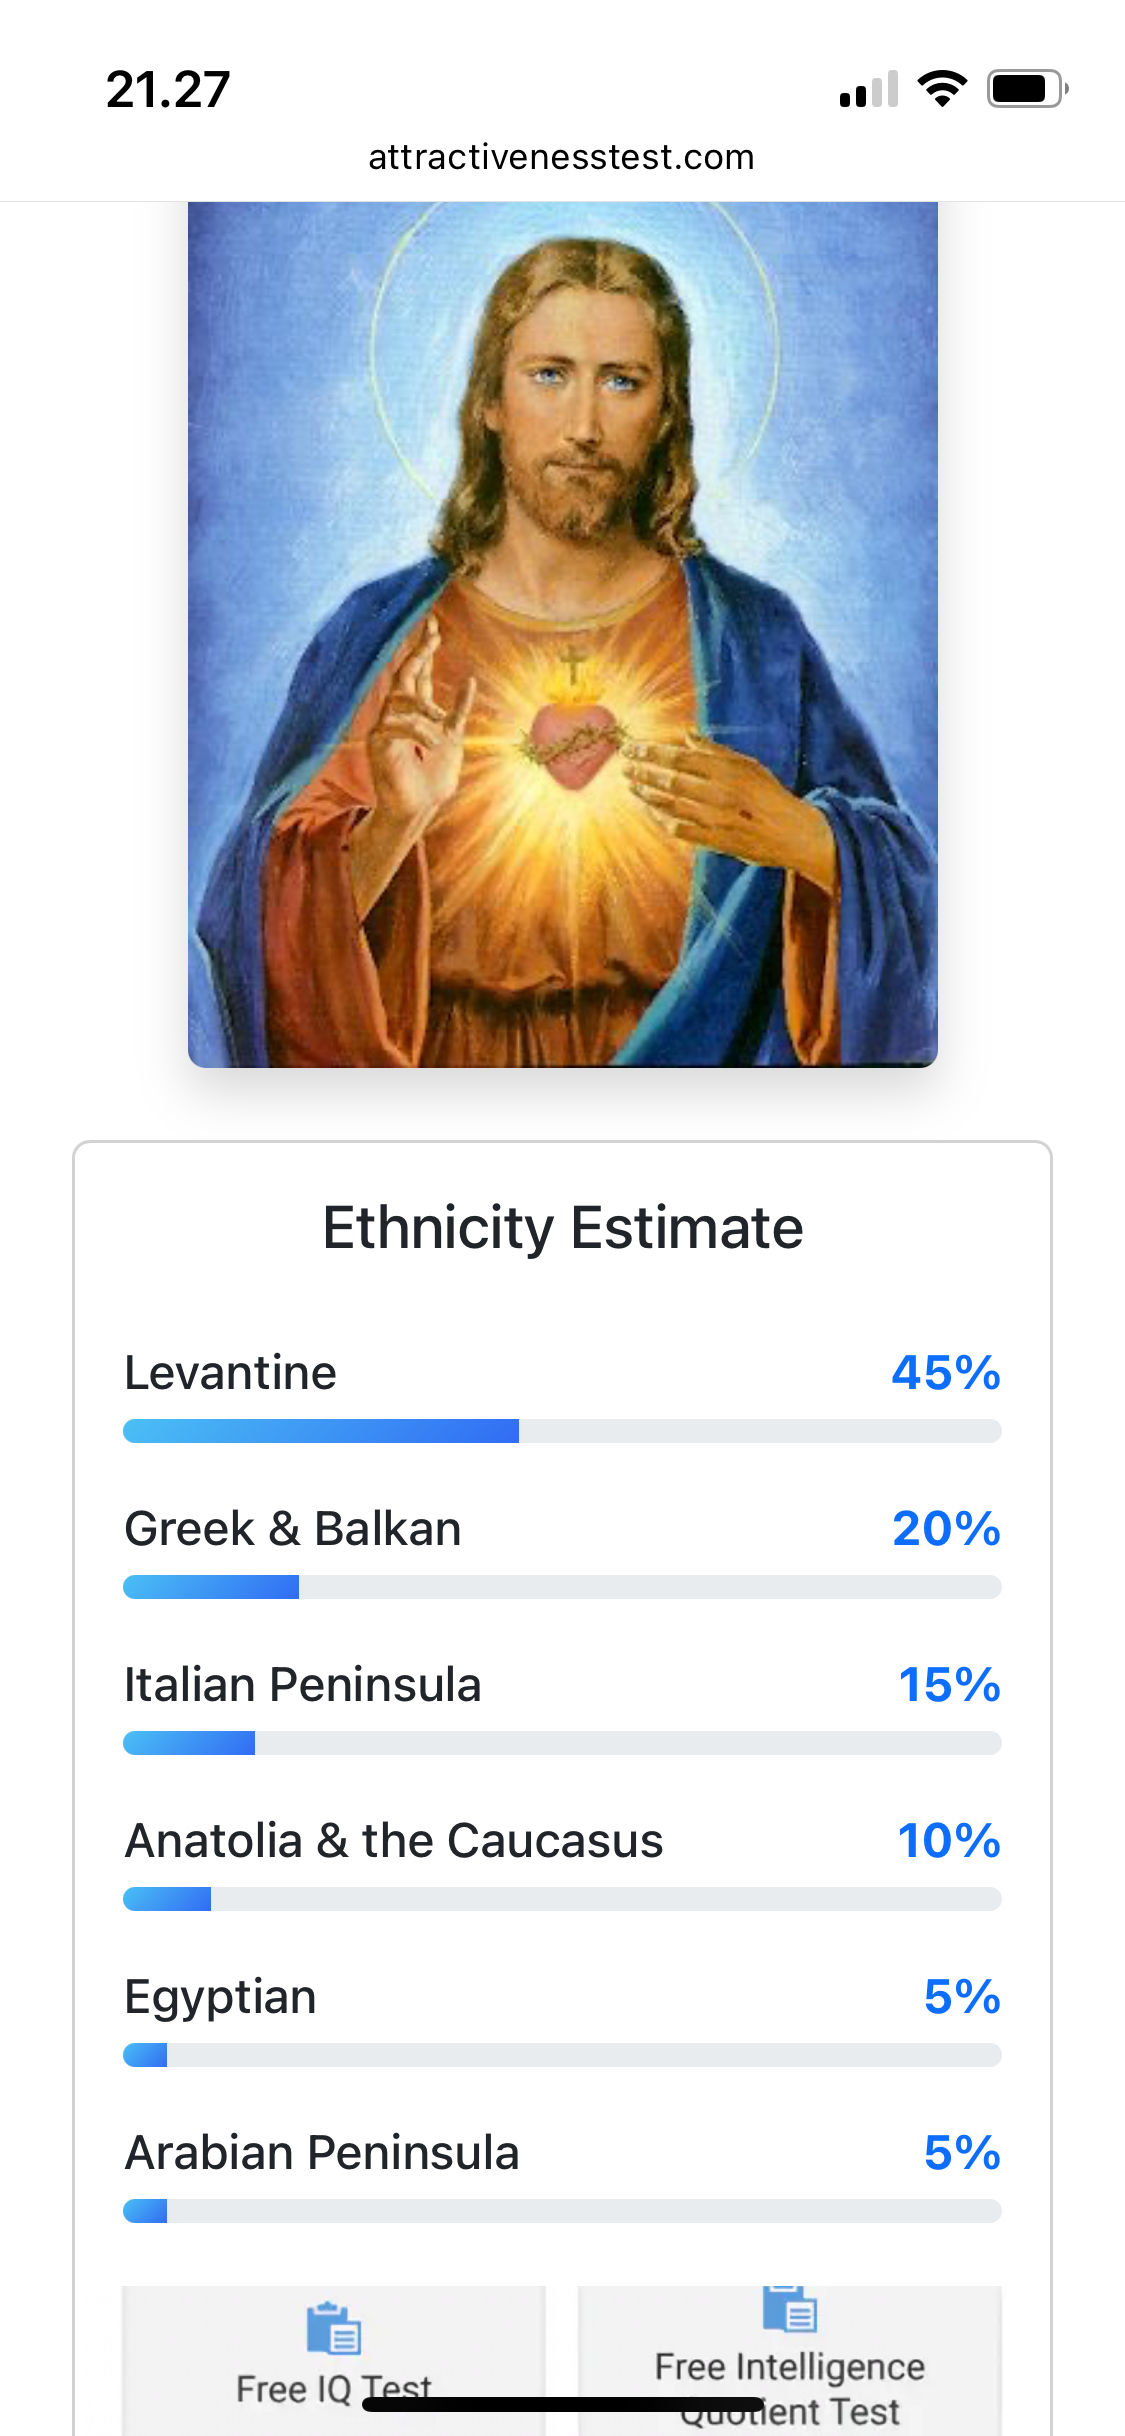Tap the Free Intelligence Quotient Test clipboard icon

[x=790, y=2308]
